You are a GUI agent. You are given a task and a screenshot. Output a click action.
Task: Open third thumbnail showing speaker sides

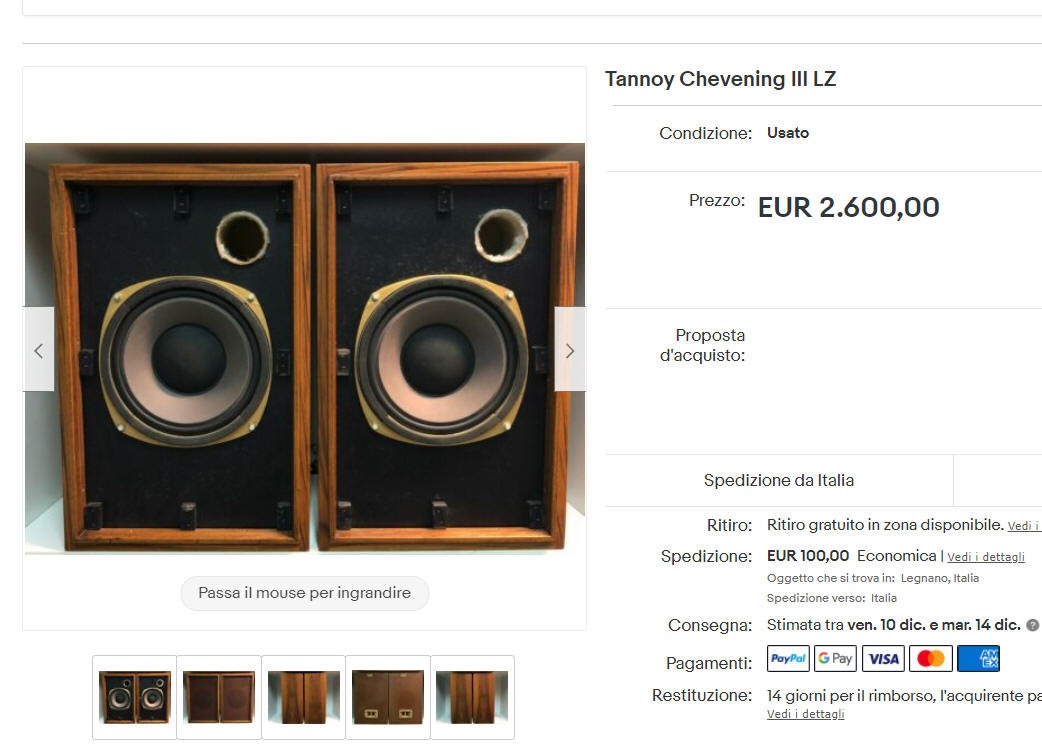(x=303, y=697)
